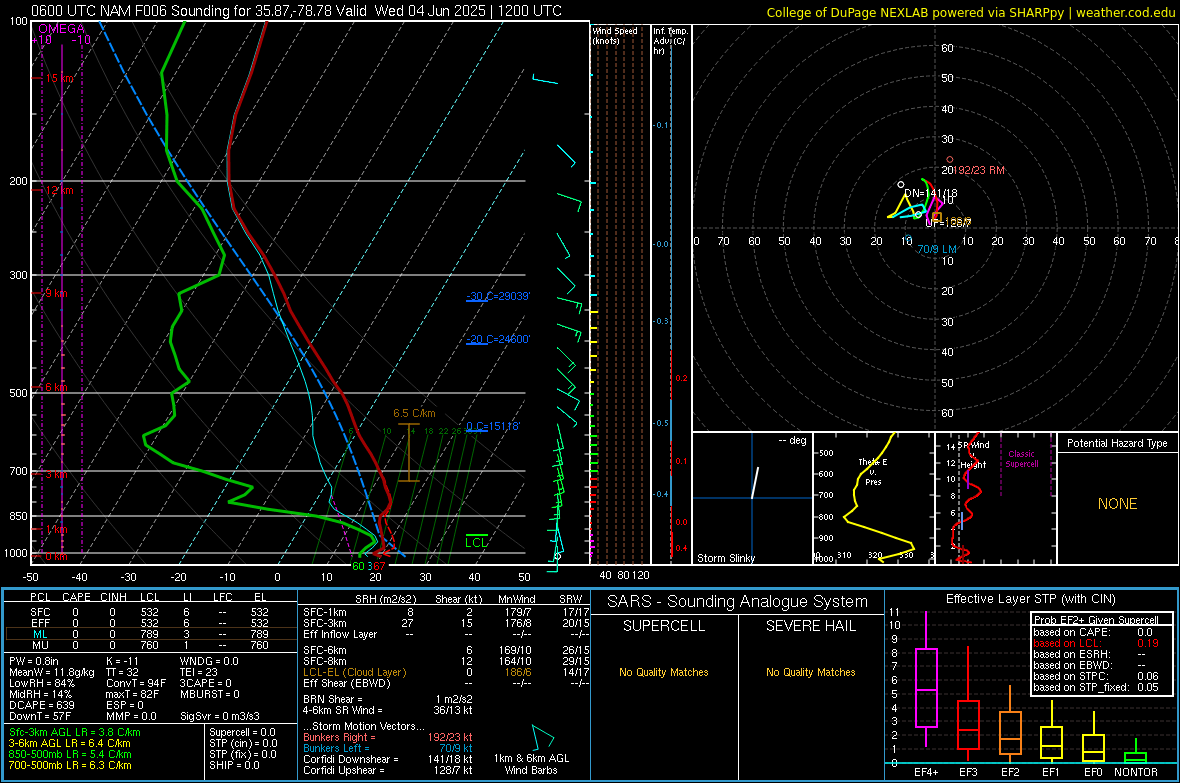Click the SFC-6km kinematics row label
This screenshot has width=1180, height=783.
coord(325,650)
